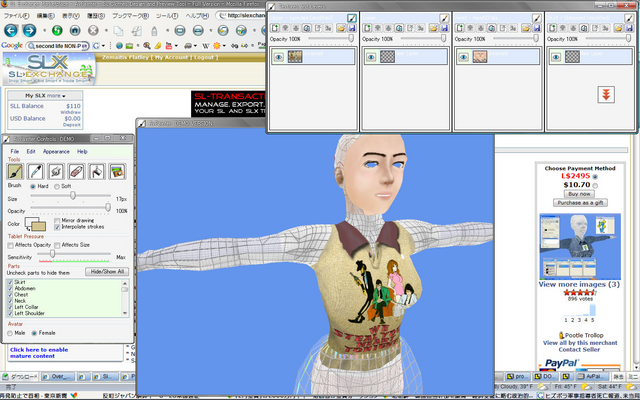
Task: Toggle eye visibility on Skirt panel layer
Action: [x=556, y=57]
